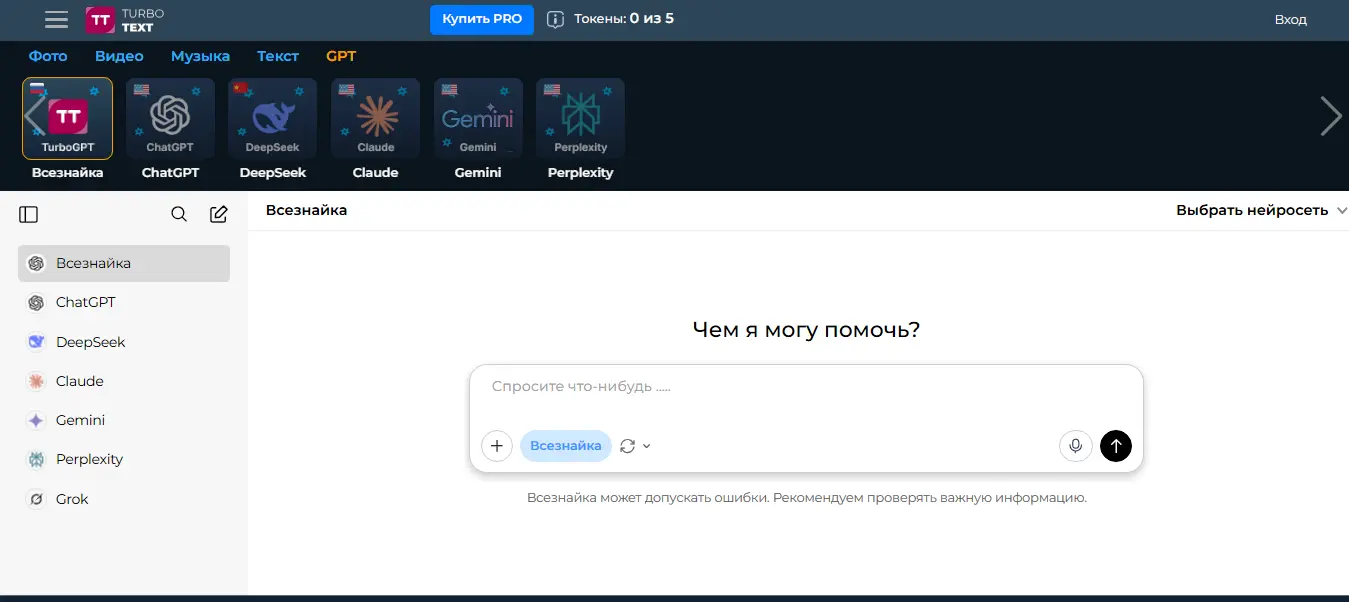
Task: Click the microphone voice input icon
Action: pyautogui.click(x=1075, y=446)
